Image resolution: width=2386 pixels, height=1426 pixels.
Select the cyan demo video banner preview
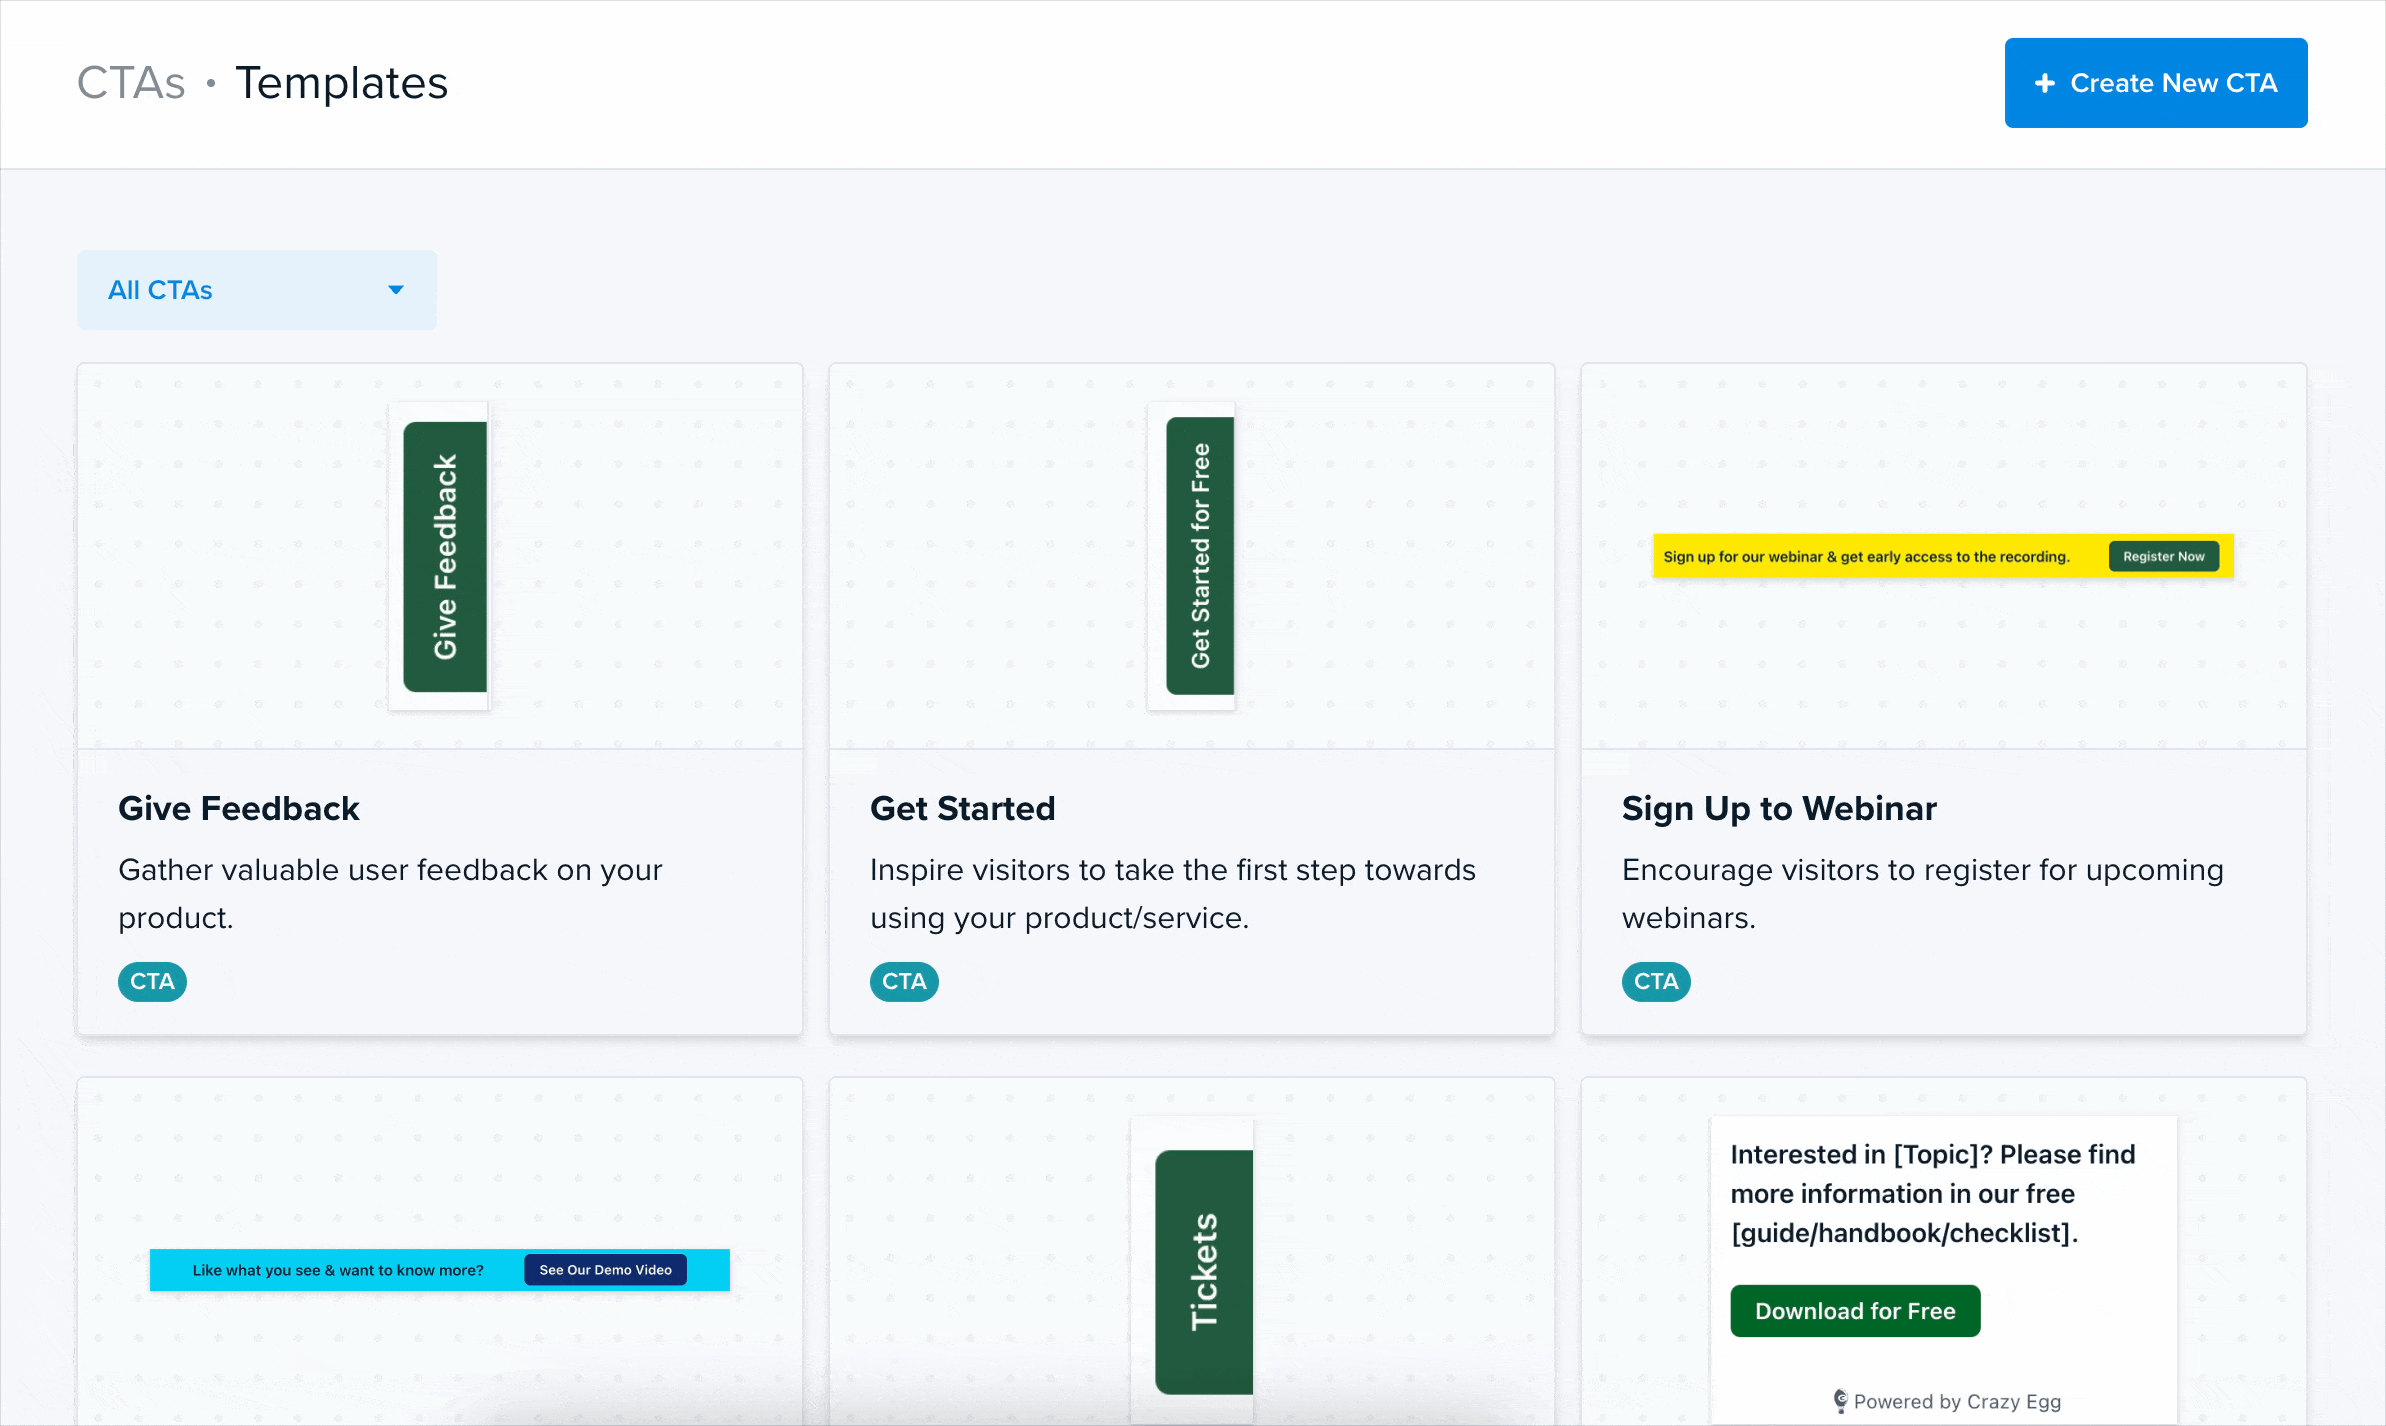pos(440,1270)
